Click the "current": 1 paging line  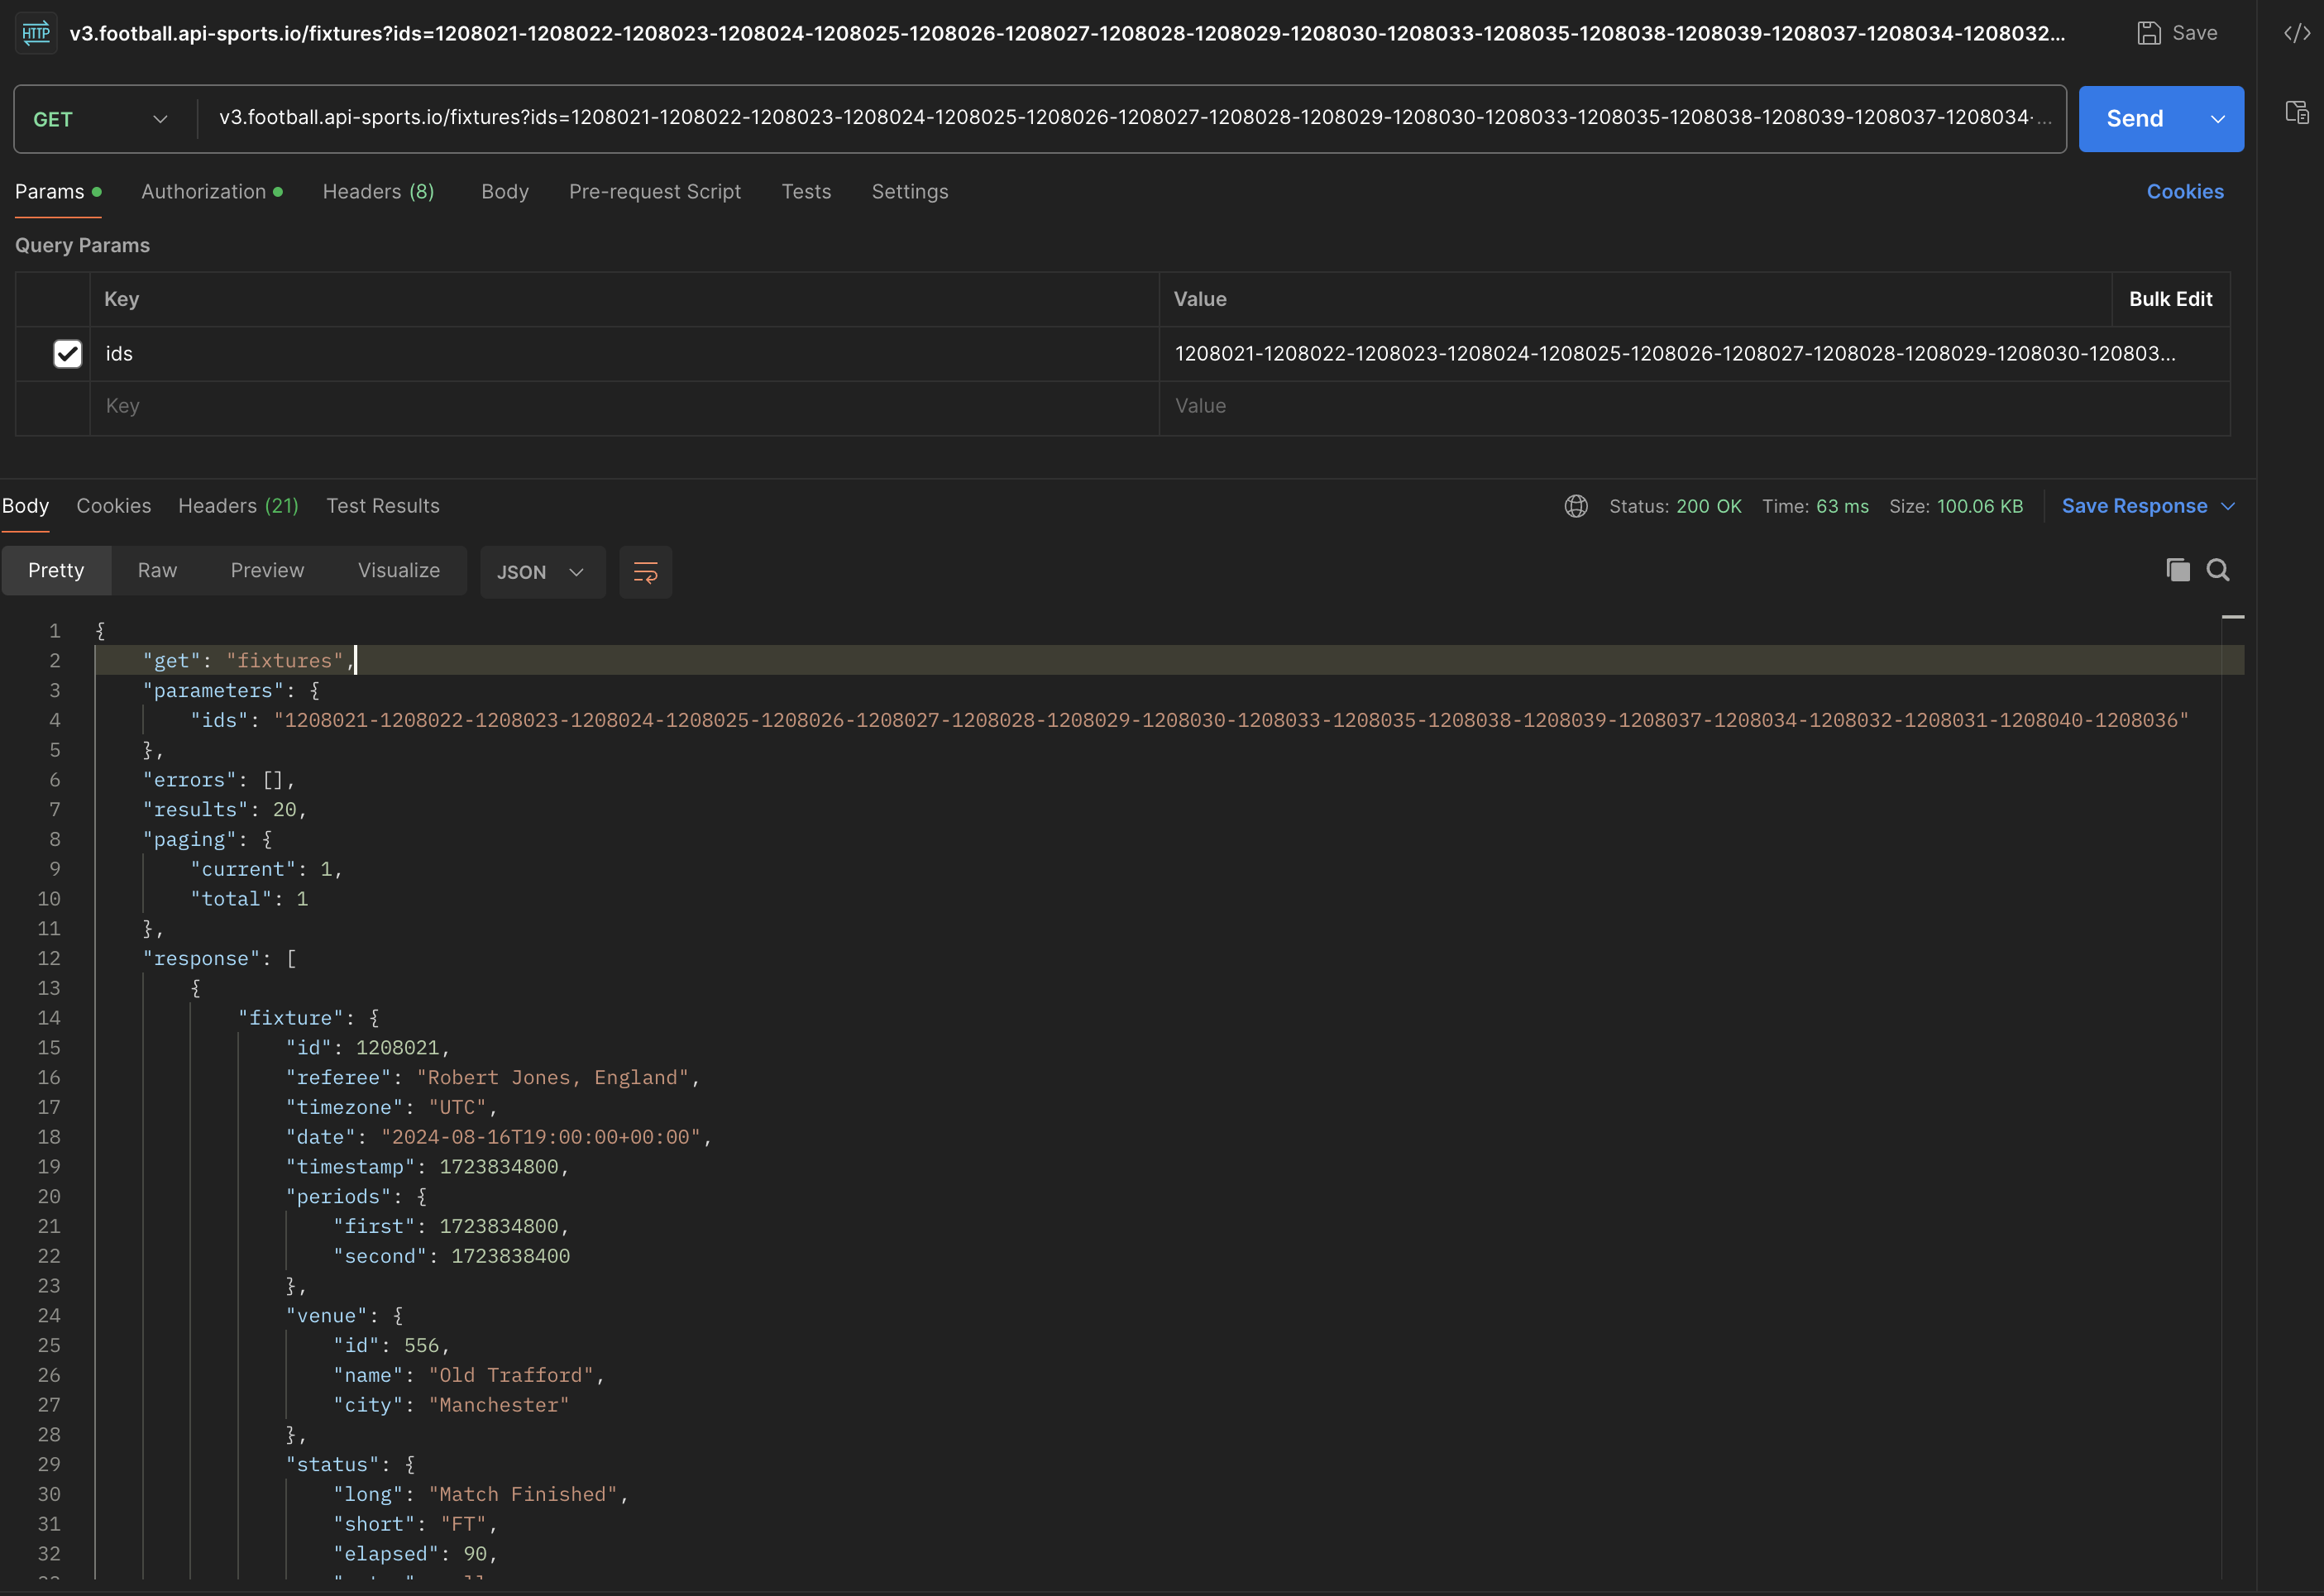pyautogui.click(x=266, y=870)
